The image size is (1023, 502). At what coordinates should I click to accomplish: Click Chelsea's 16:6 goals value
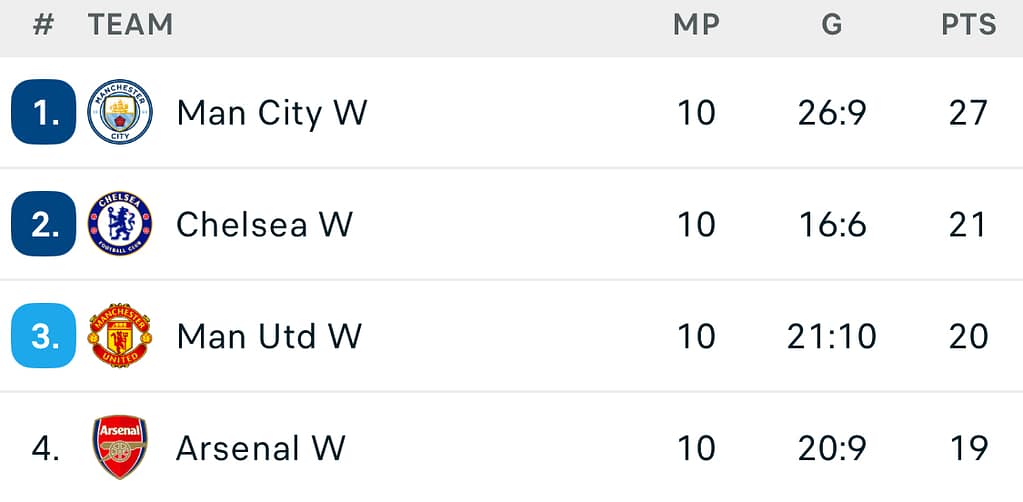[832, 225]
